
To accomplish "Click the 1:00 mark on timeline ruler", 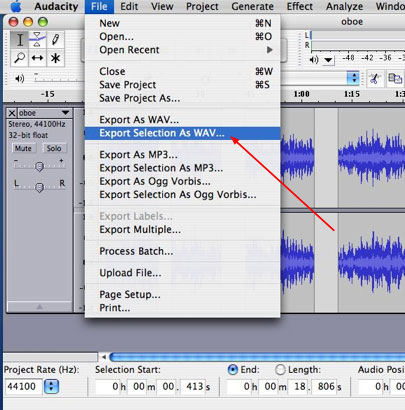I will tap(301, 94).
